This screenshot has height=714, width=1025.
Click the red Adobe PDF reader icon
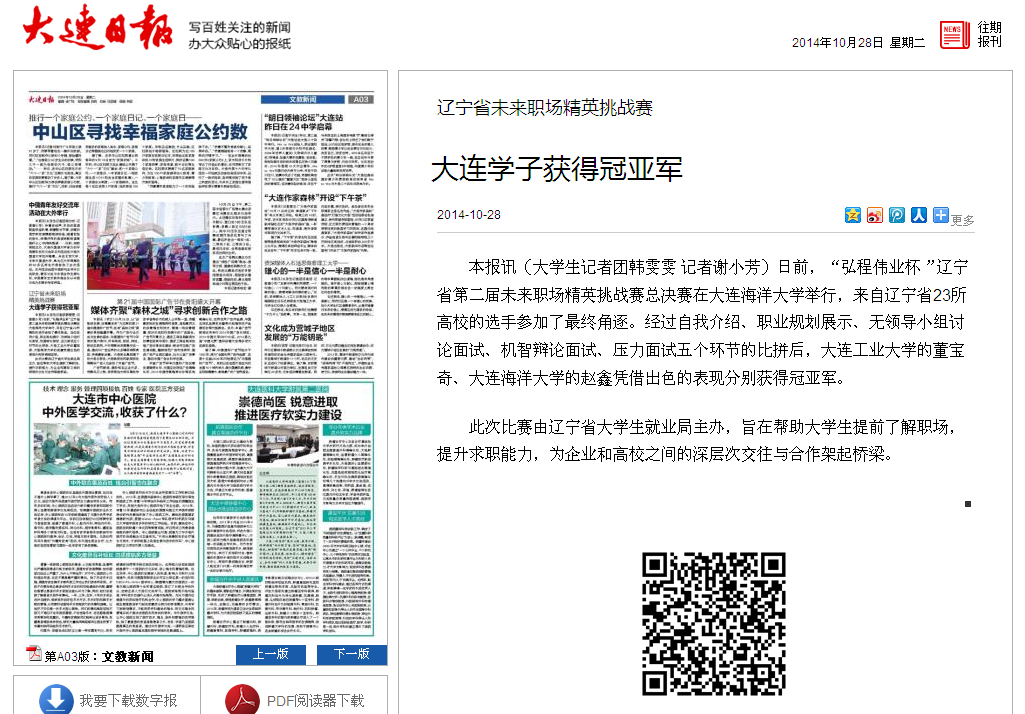242,700
